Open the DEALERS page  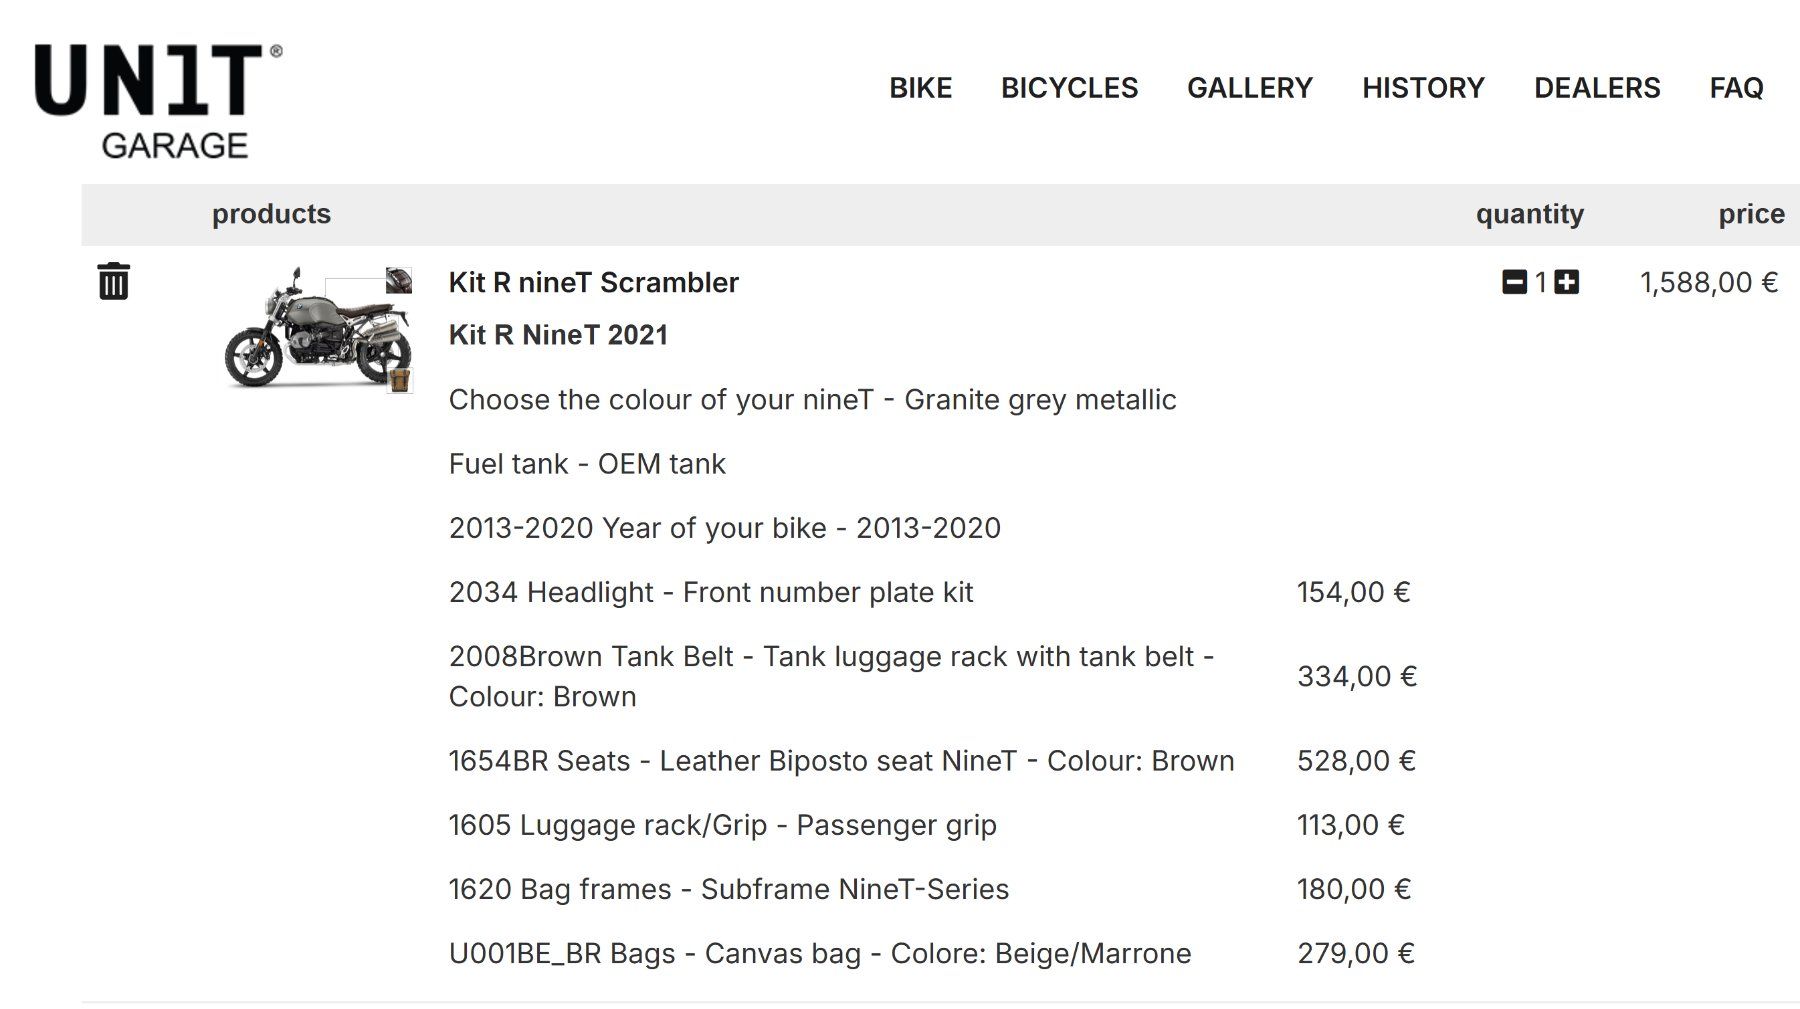tap(1597, 88)
